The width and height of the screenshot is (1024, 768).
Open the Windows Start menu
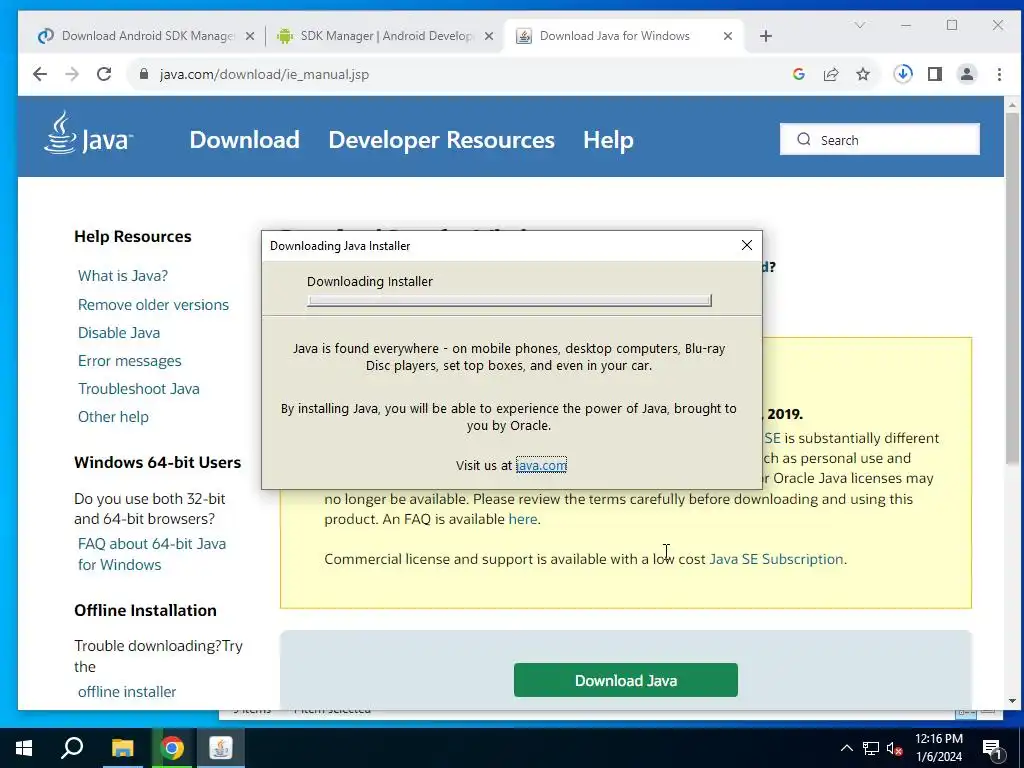click(24, 748)
